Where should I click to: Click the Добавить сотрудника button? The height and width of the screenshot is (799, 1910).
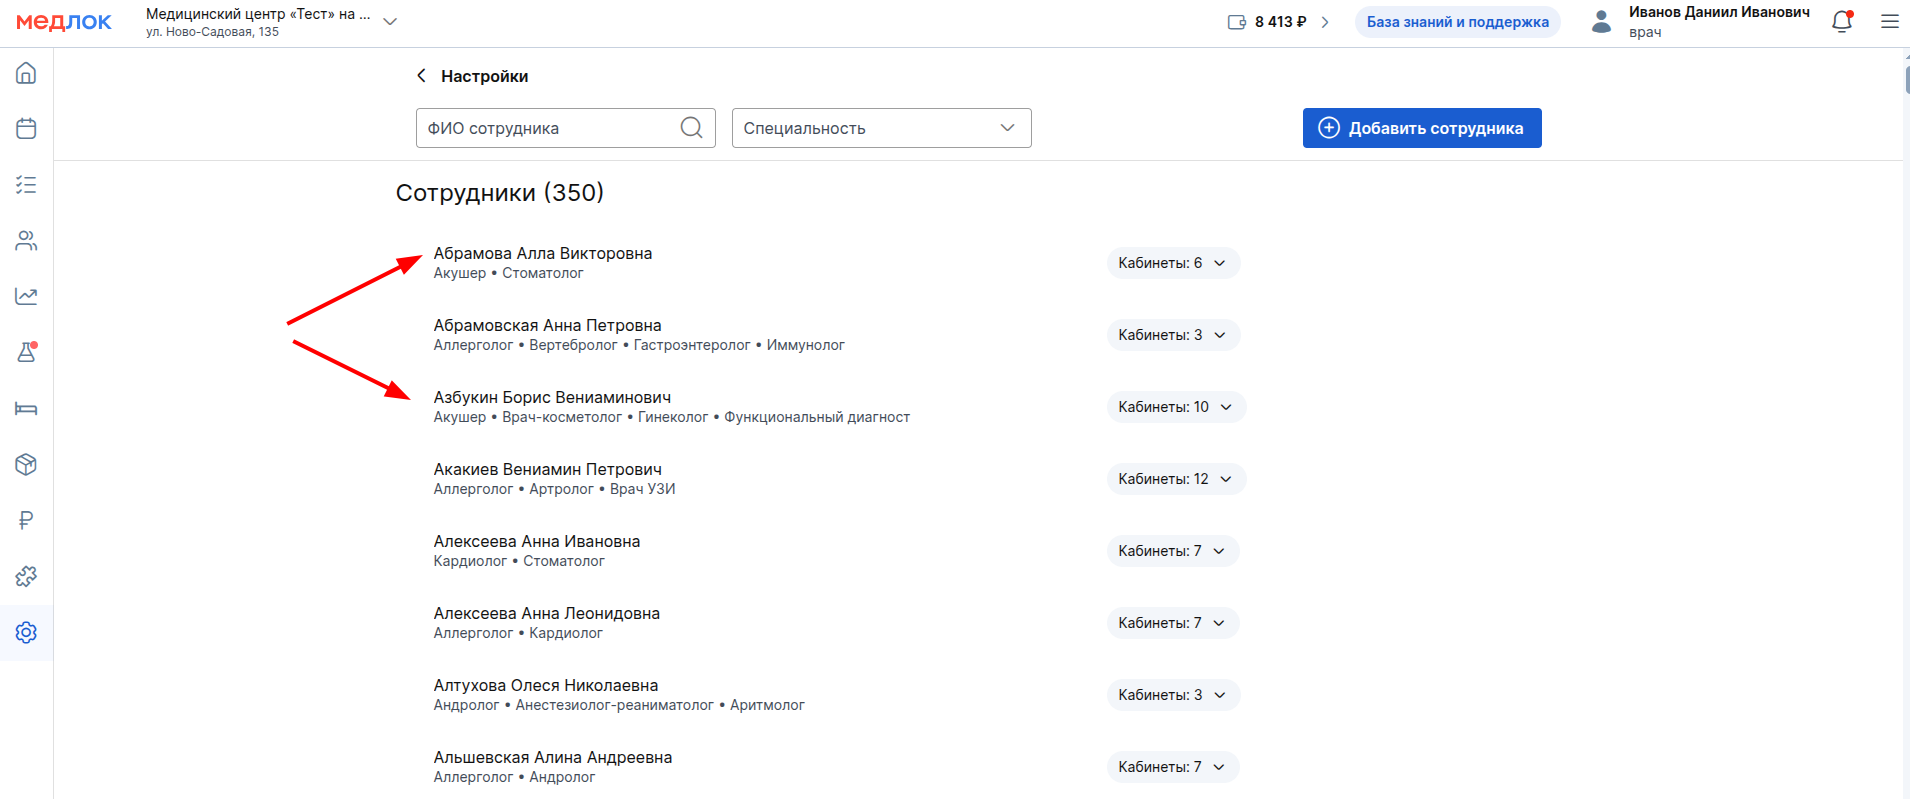tap(1421, 128)
